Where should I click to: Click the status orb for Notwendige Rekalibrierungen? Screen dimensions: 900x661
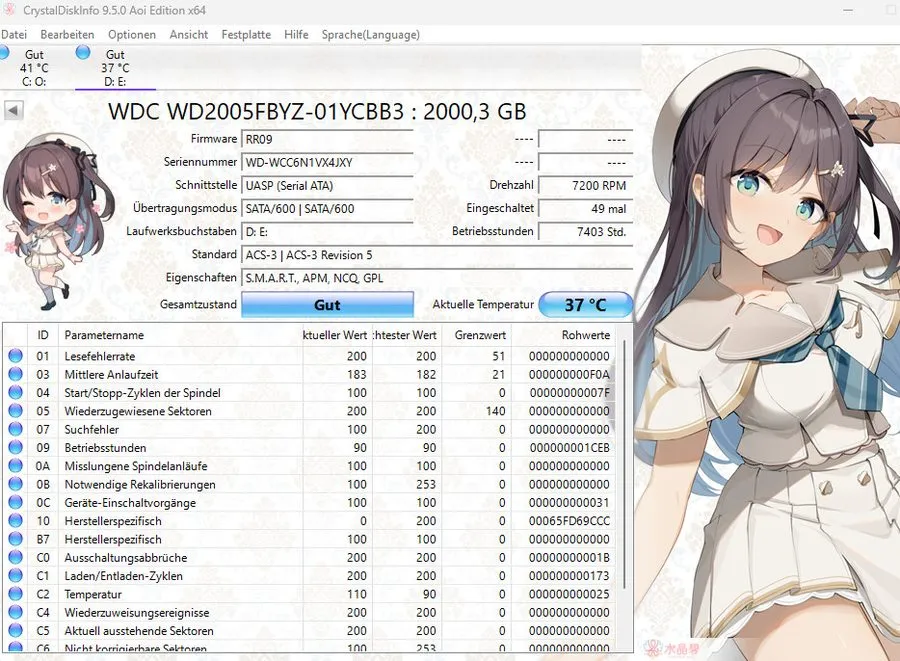pos(15,484)
